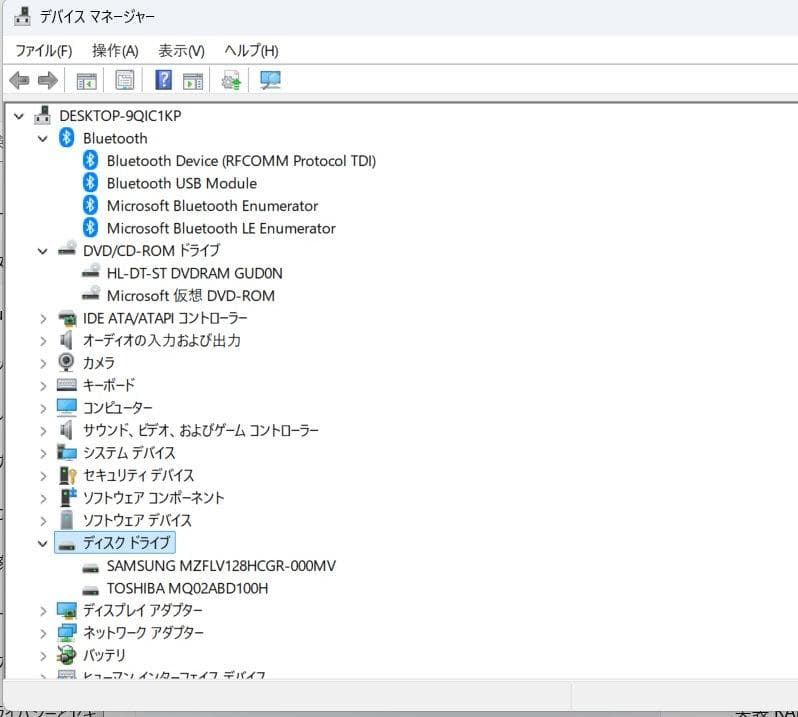Select Microsoft Bluetooth Enumerator device
The width and height of the screenshot is (798, 717).
click(212, 206)
